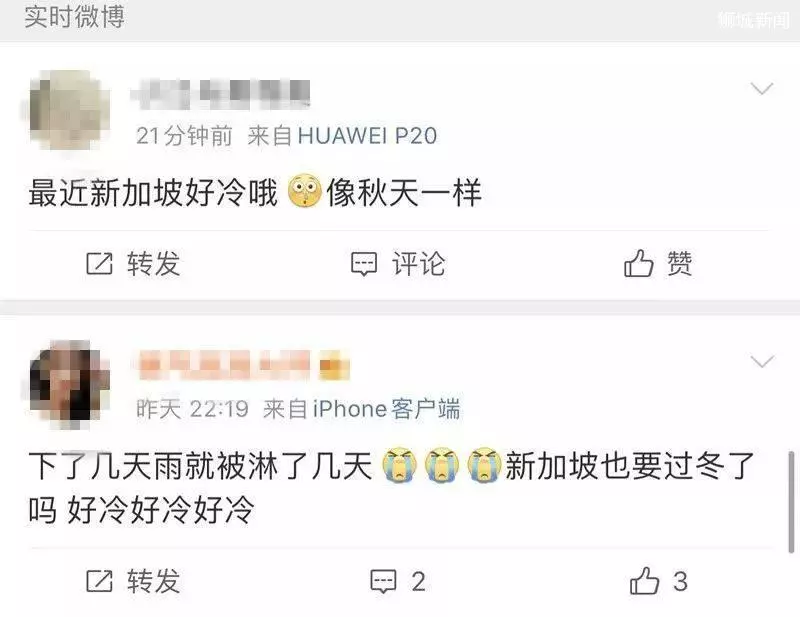Select the 实时微博 section header
The width and height of the screenshot is (800, 617).
pos(74,16)
